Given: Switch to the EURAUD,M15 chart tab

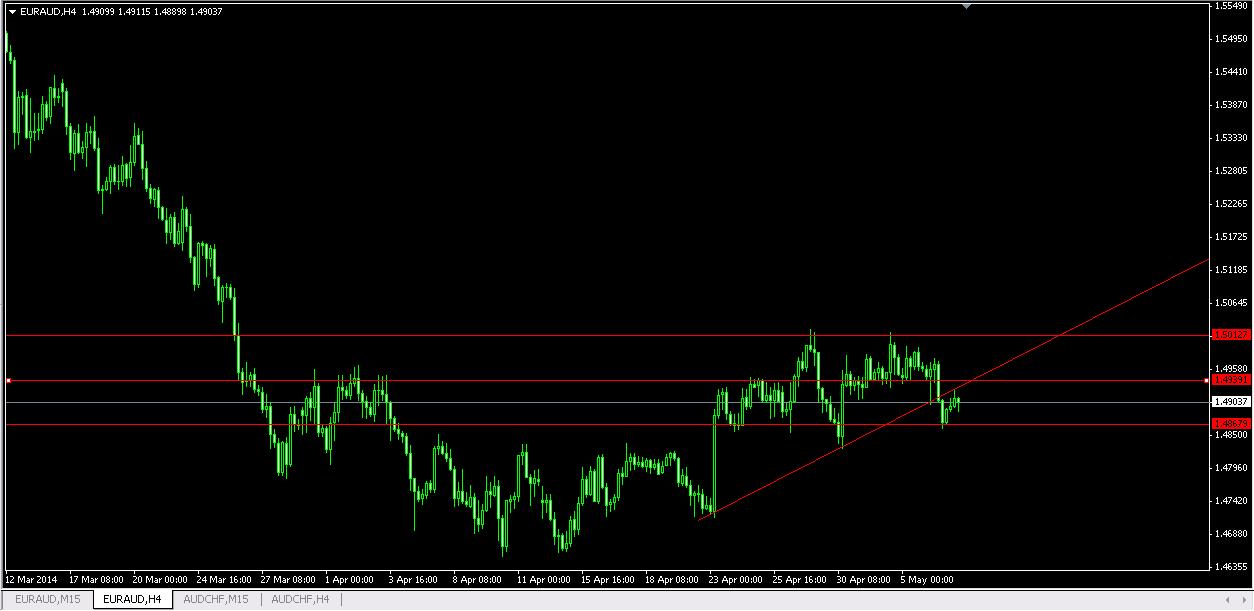Looking at the screenshot, I should point(47,599).
